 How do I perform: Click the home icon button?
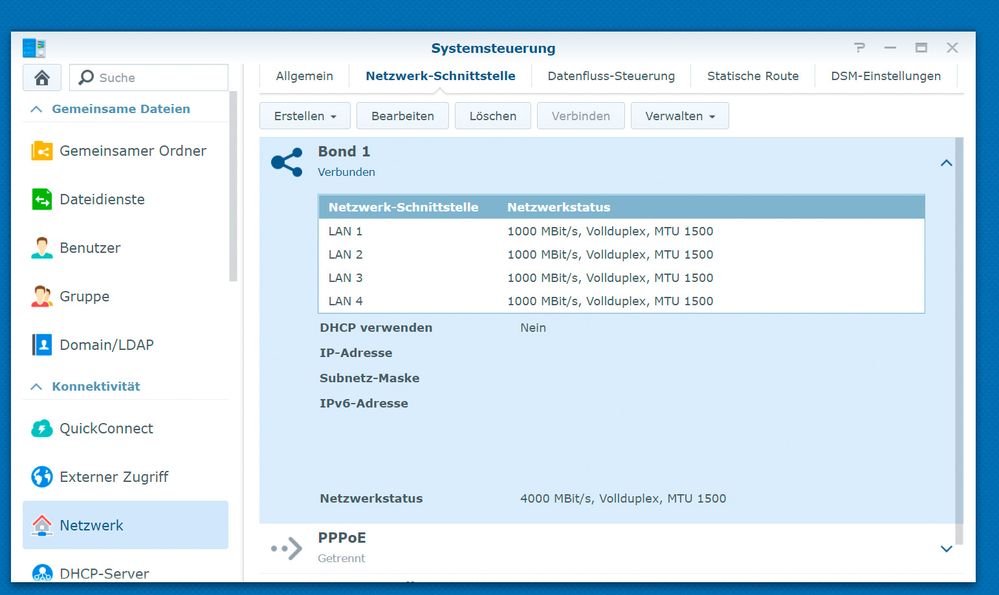(x=42, y=78)
